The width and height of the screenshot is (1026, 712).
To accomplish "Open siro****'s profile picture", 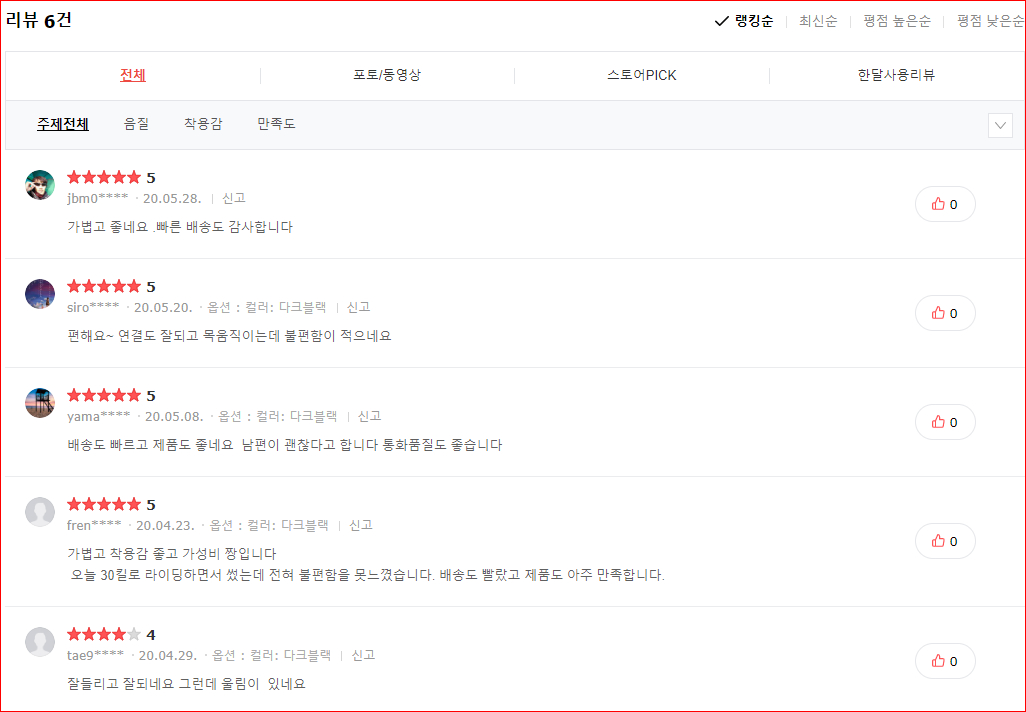I will point(40,293).
